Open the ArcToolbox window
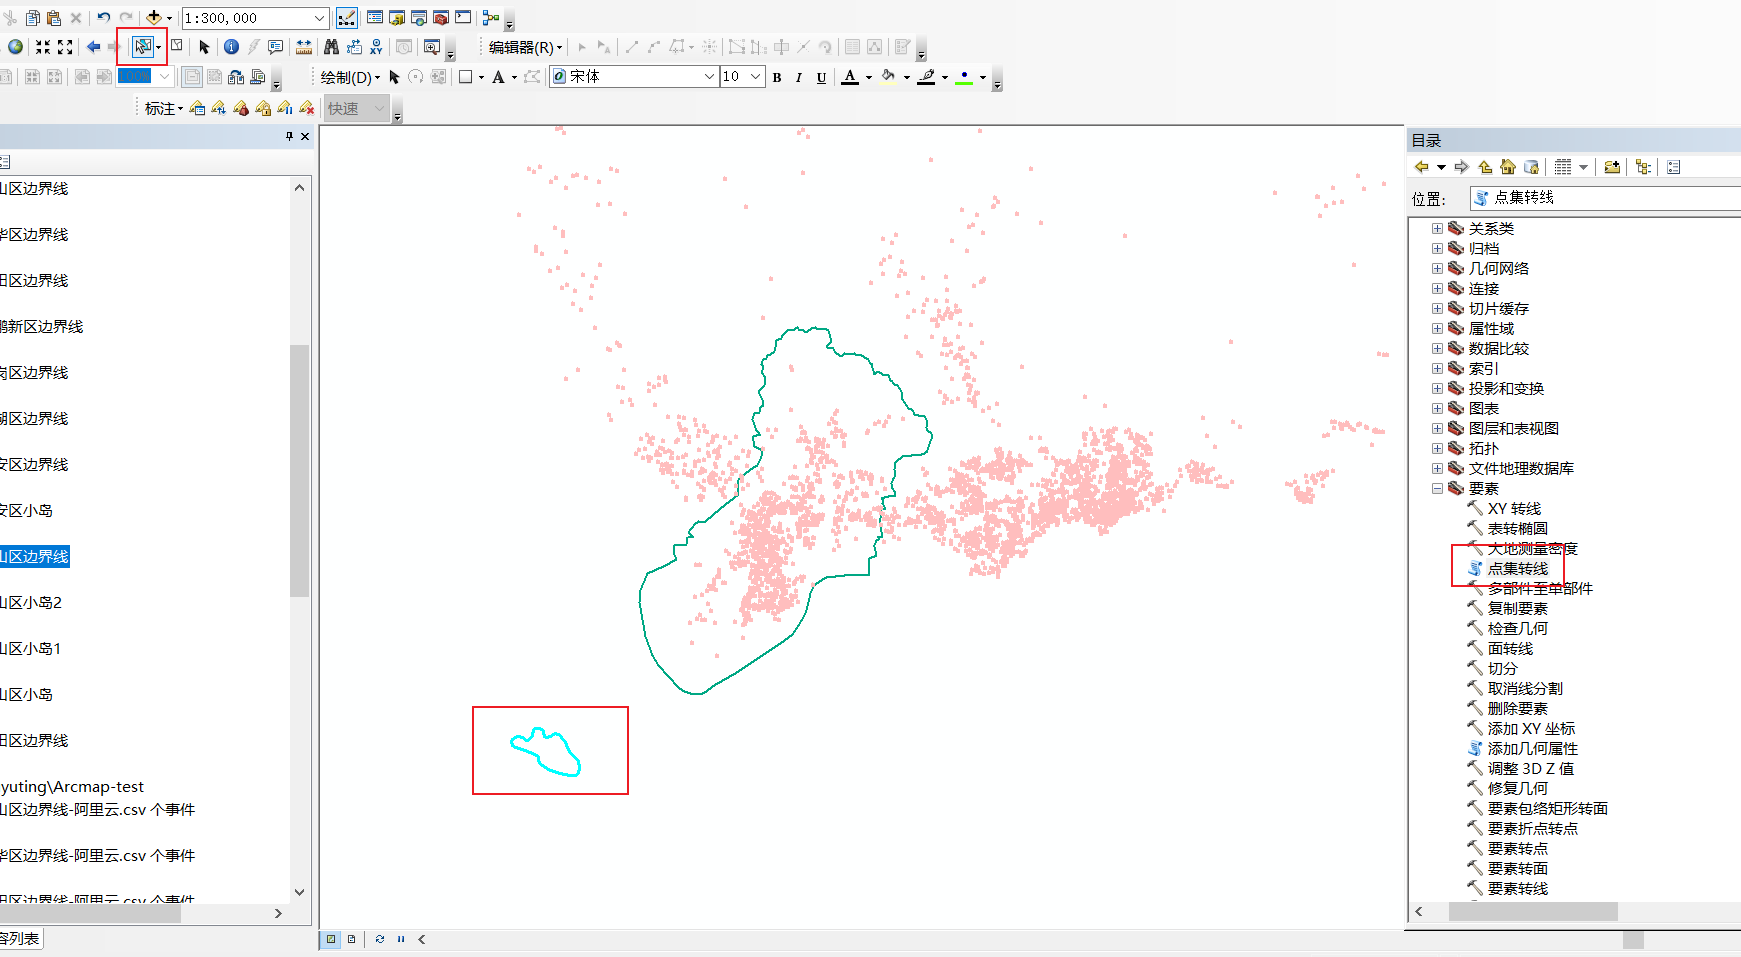The width and height of the screenshot is (1741, 957). (x=440, y=17)
